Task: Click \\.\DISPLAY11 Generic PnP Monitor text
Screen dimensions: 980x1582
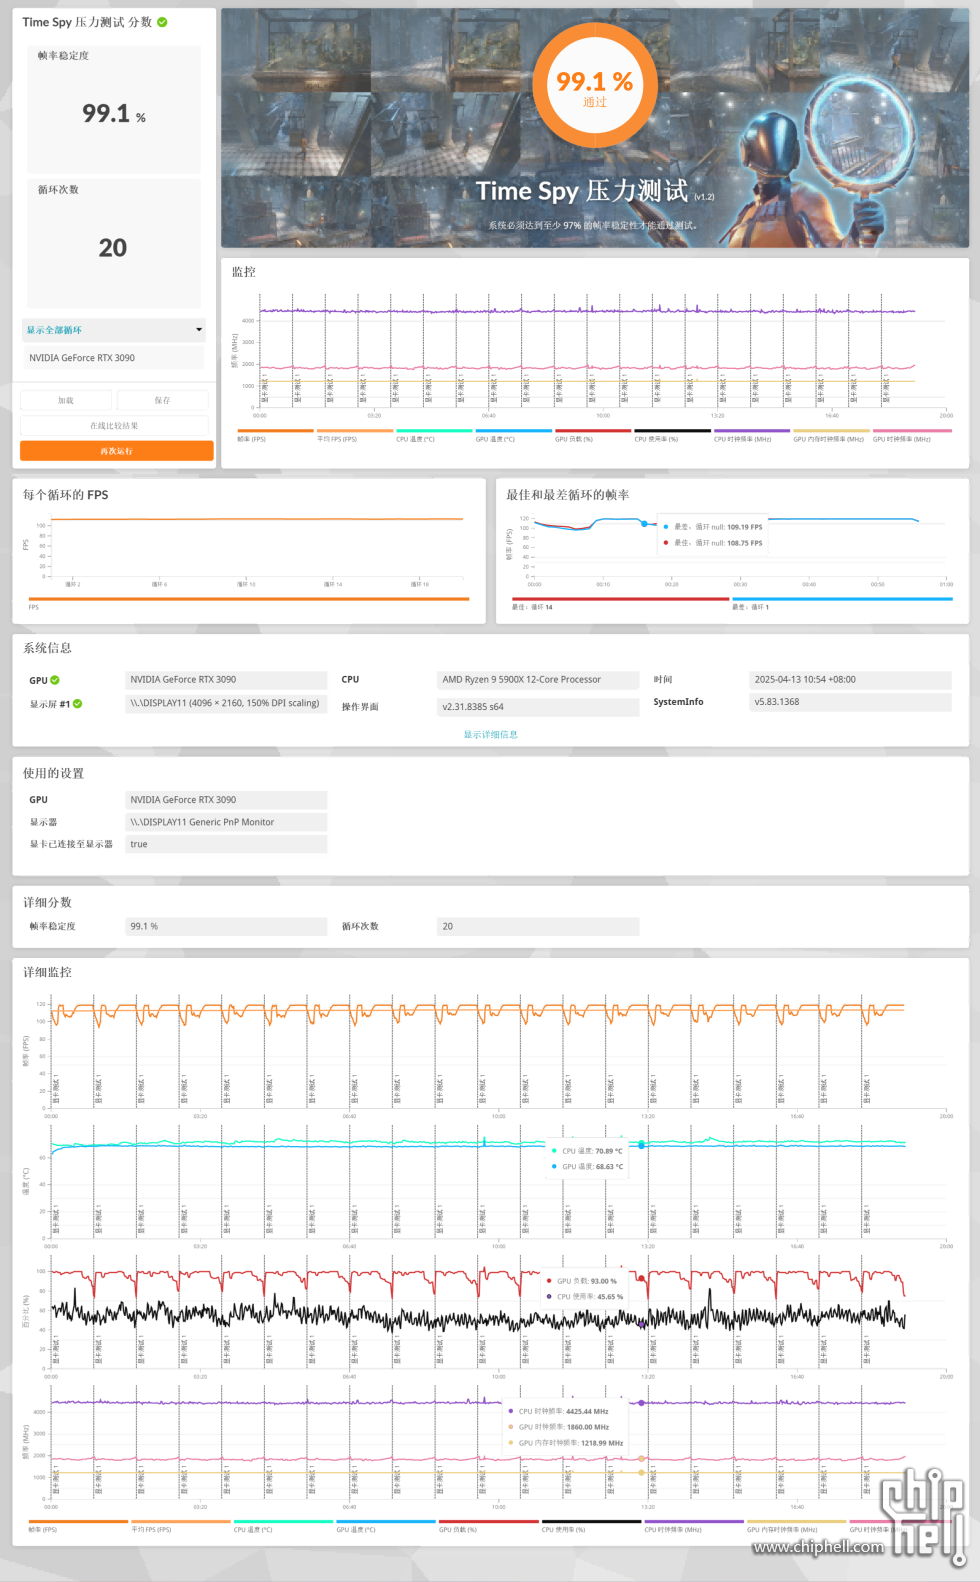Action: click(202, 822)
